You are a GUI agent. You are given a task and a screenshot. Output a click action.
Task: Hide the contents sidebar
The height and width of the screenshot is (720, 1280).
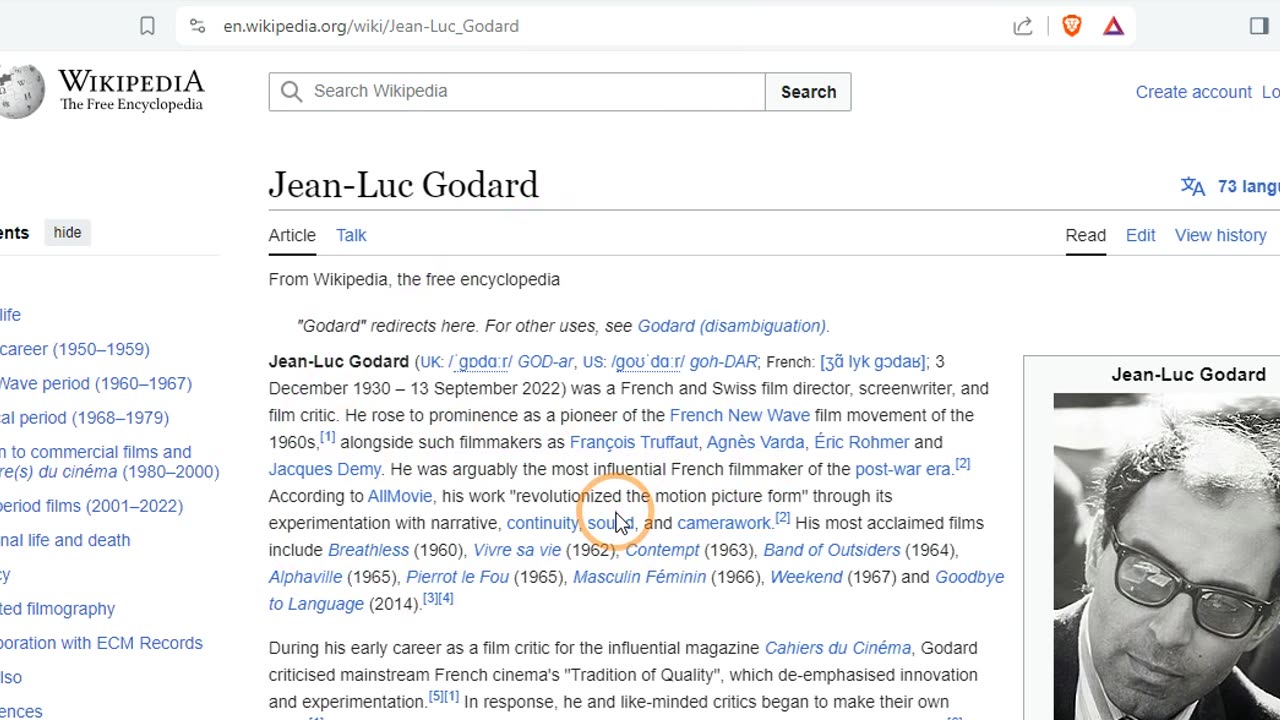coord(67,233)
